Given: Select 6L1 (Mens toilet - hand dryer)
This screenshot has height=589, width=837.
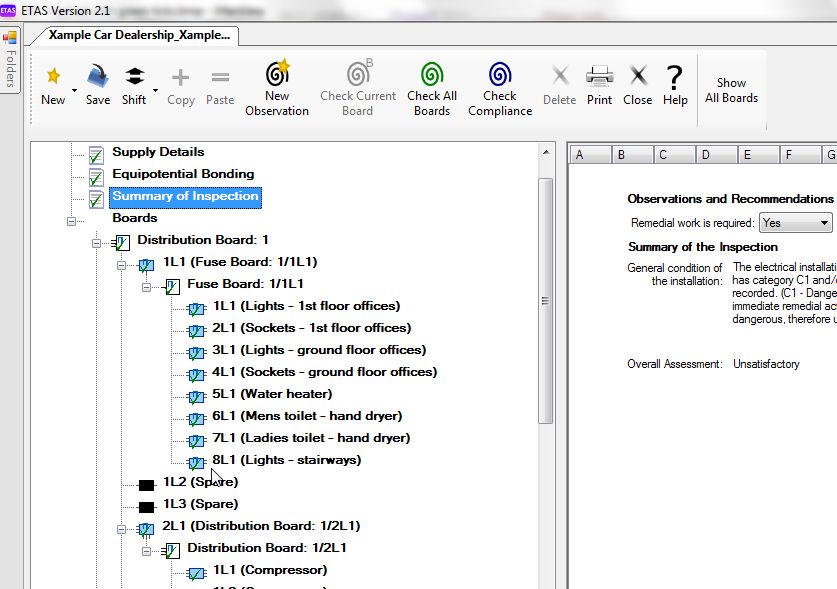Looking at the screenshot, I should point(307,416).
